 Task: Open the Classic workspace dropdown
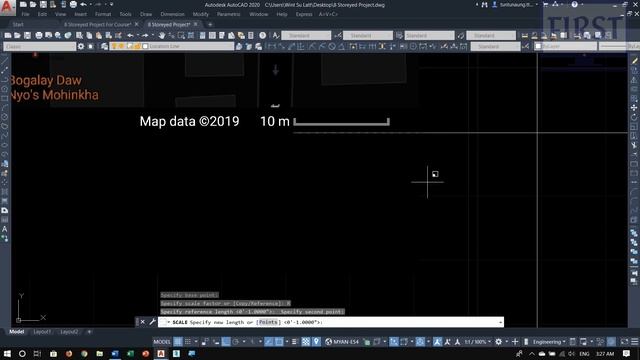pos(39,47)
